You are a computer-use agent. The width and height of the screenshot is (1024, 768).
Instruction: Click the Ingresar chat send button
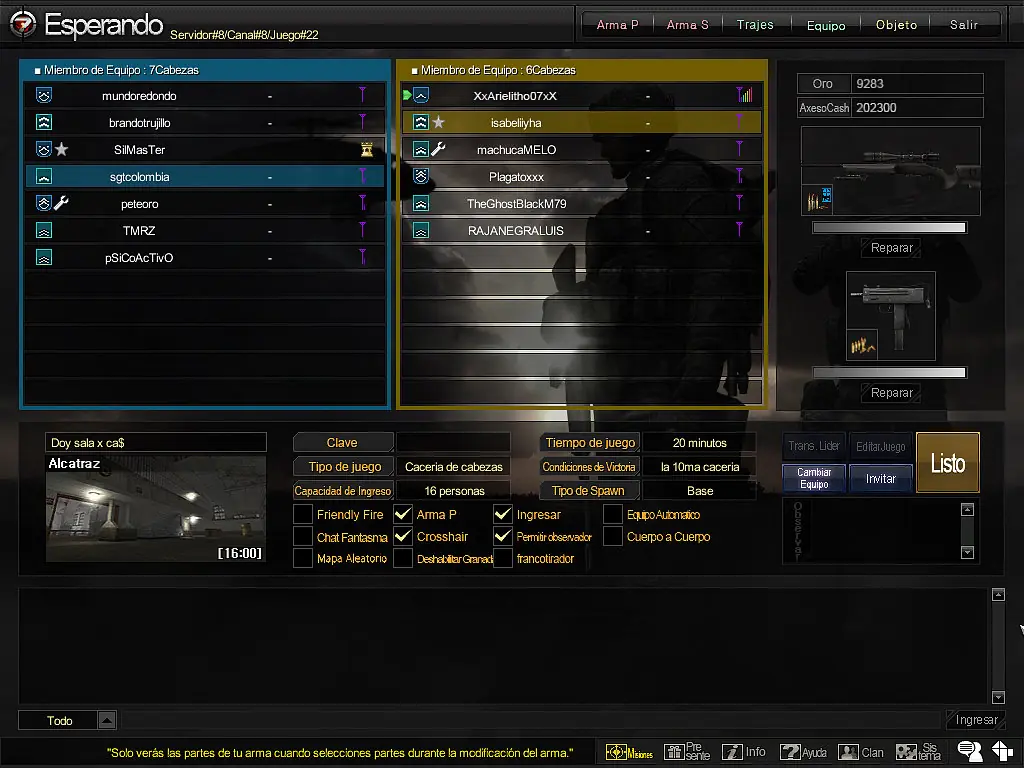coord(976,720)
